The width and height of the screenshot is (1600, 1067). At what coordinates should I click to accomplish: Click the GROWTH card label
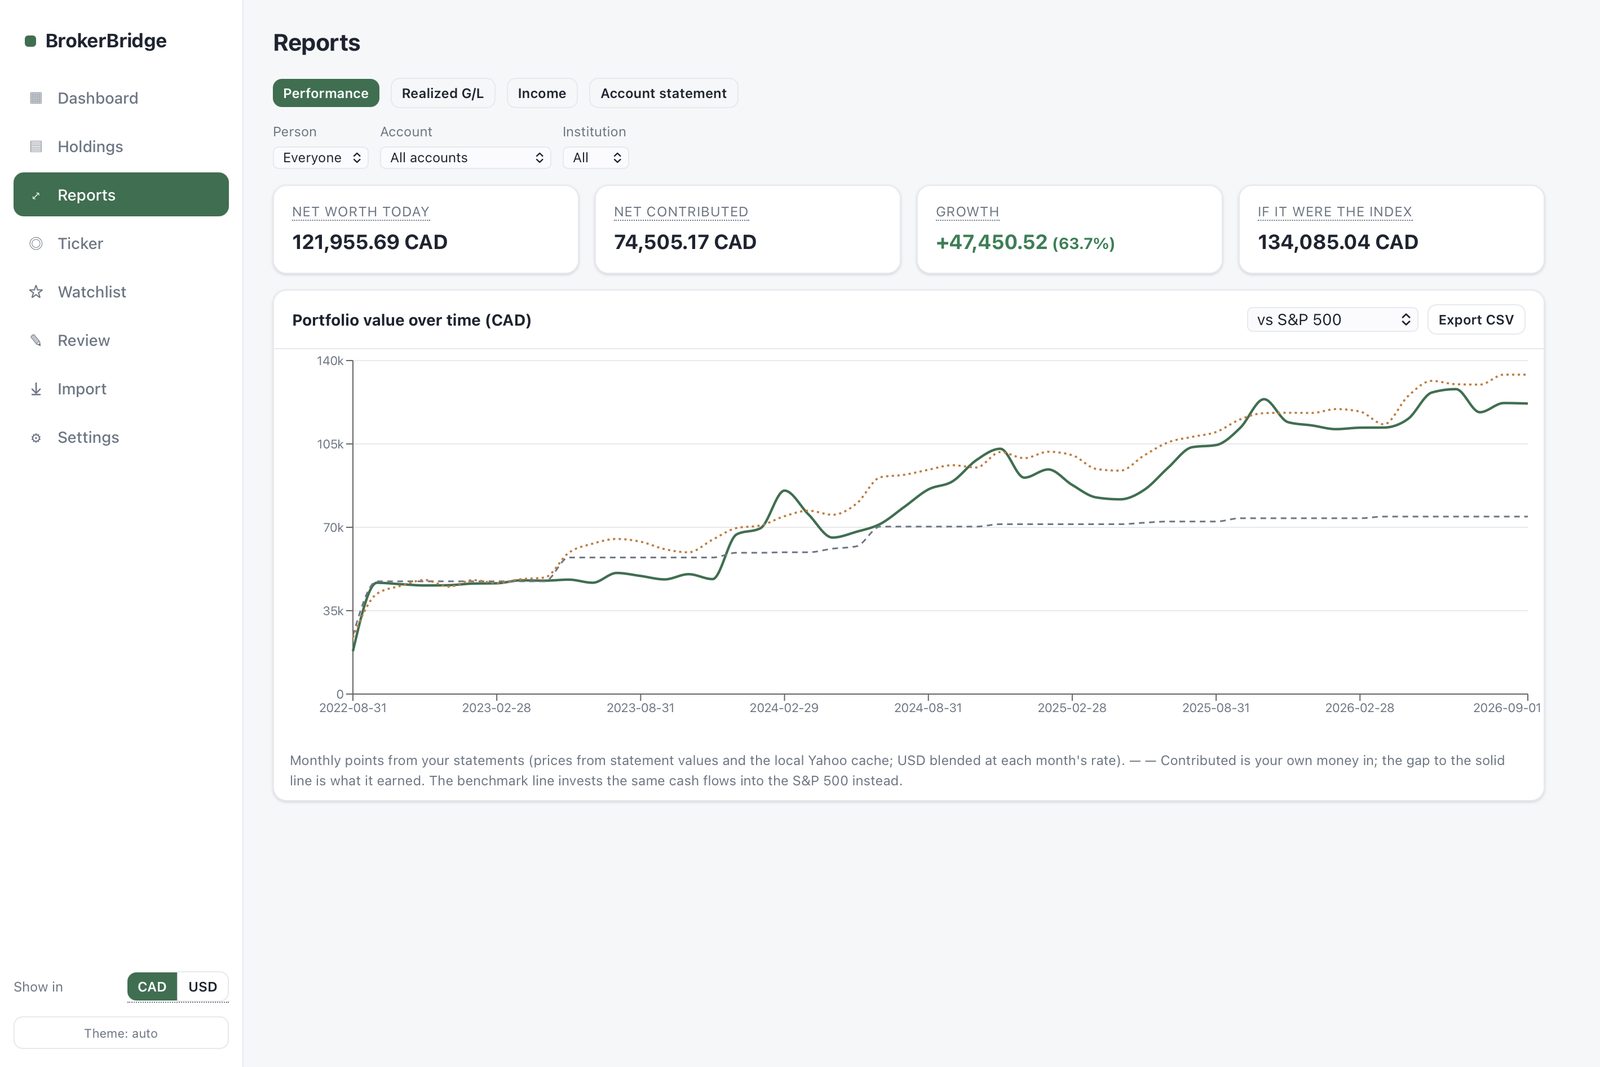pyautogui.click(x=967, y=212)
